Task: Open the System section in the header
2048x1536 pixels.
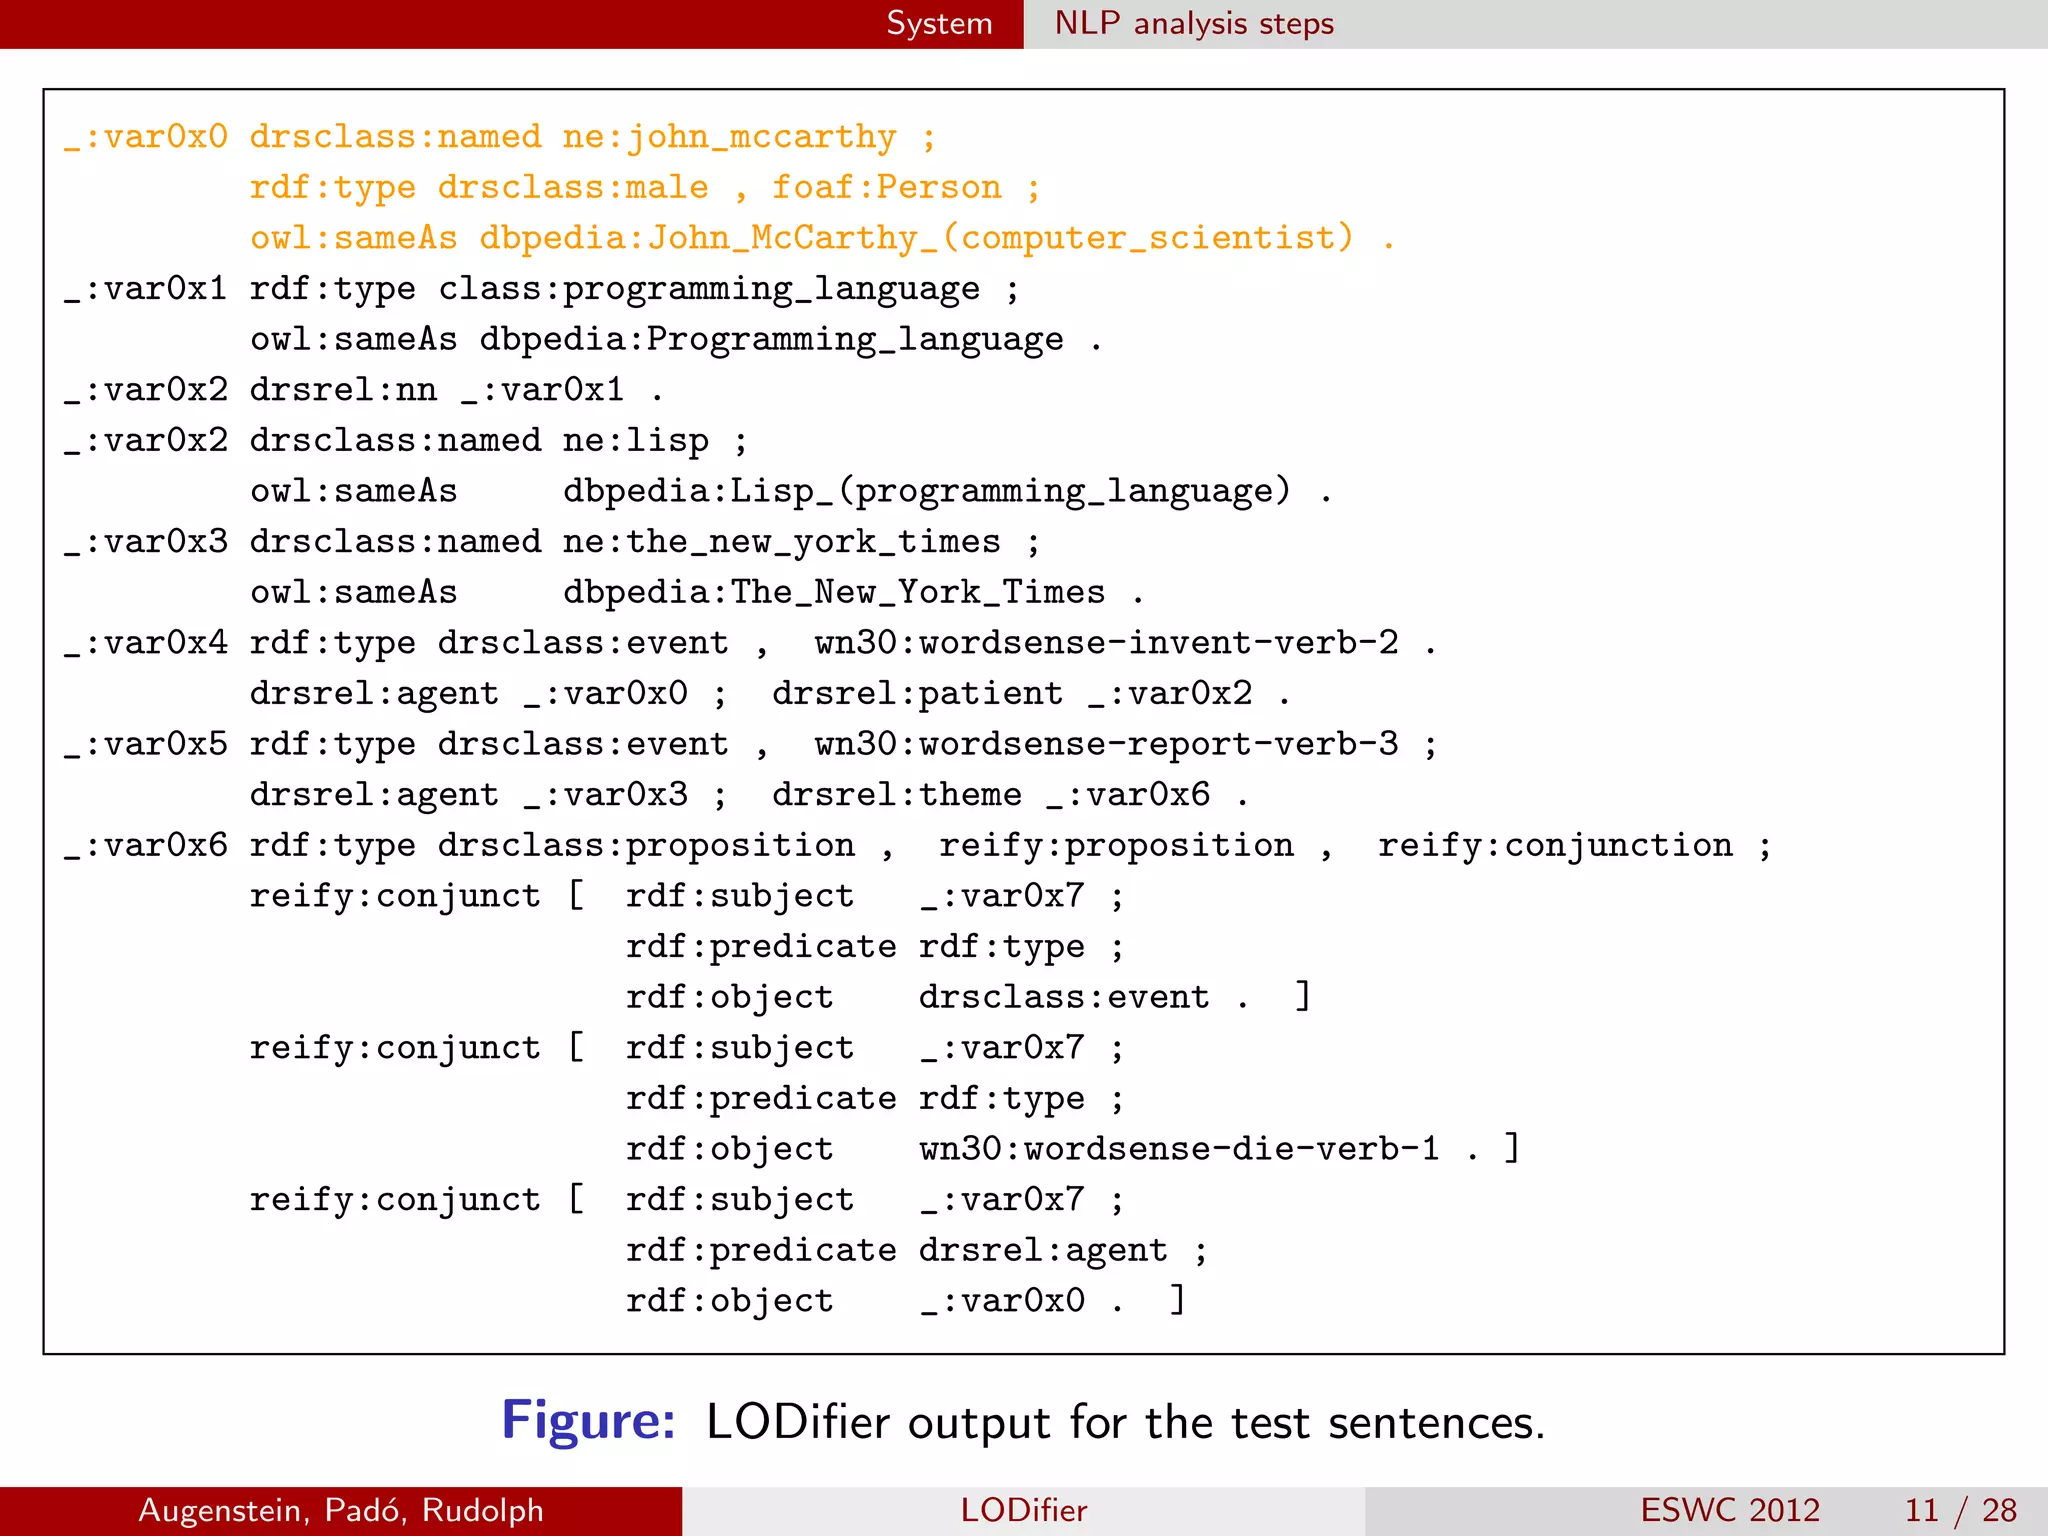Action: 939,23
